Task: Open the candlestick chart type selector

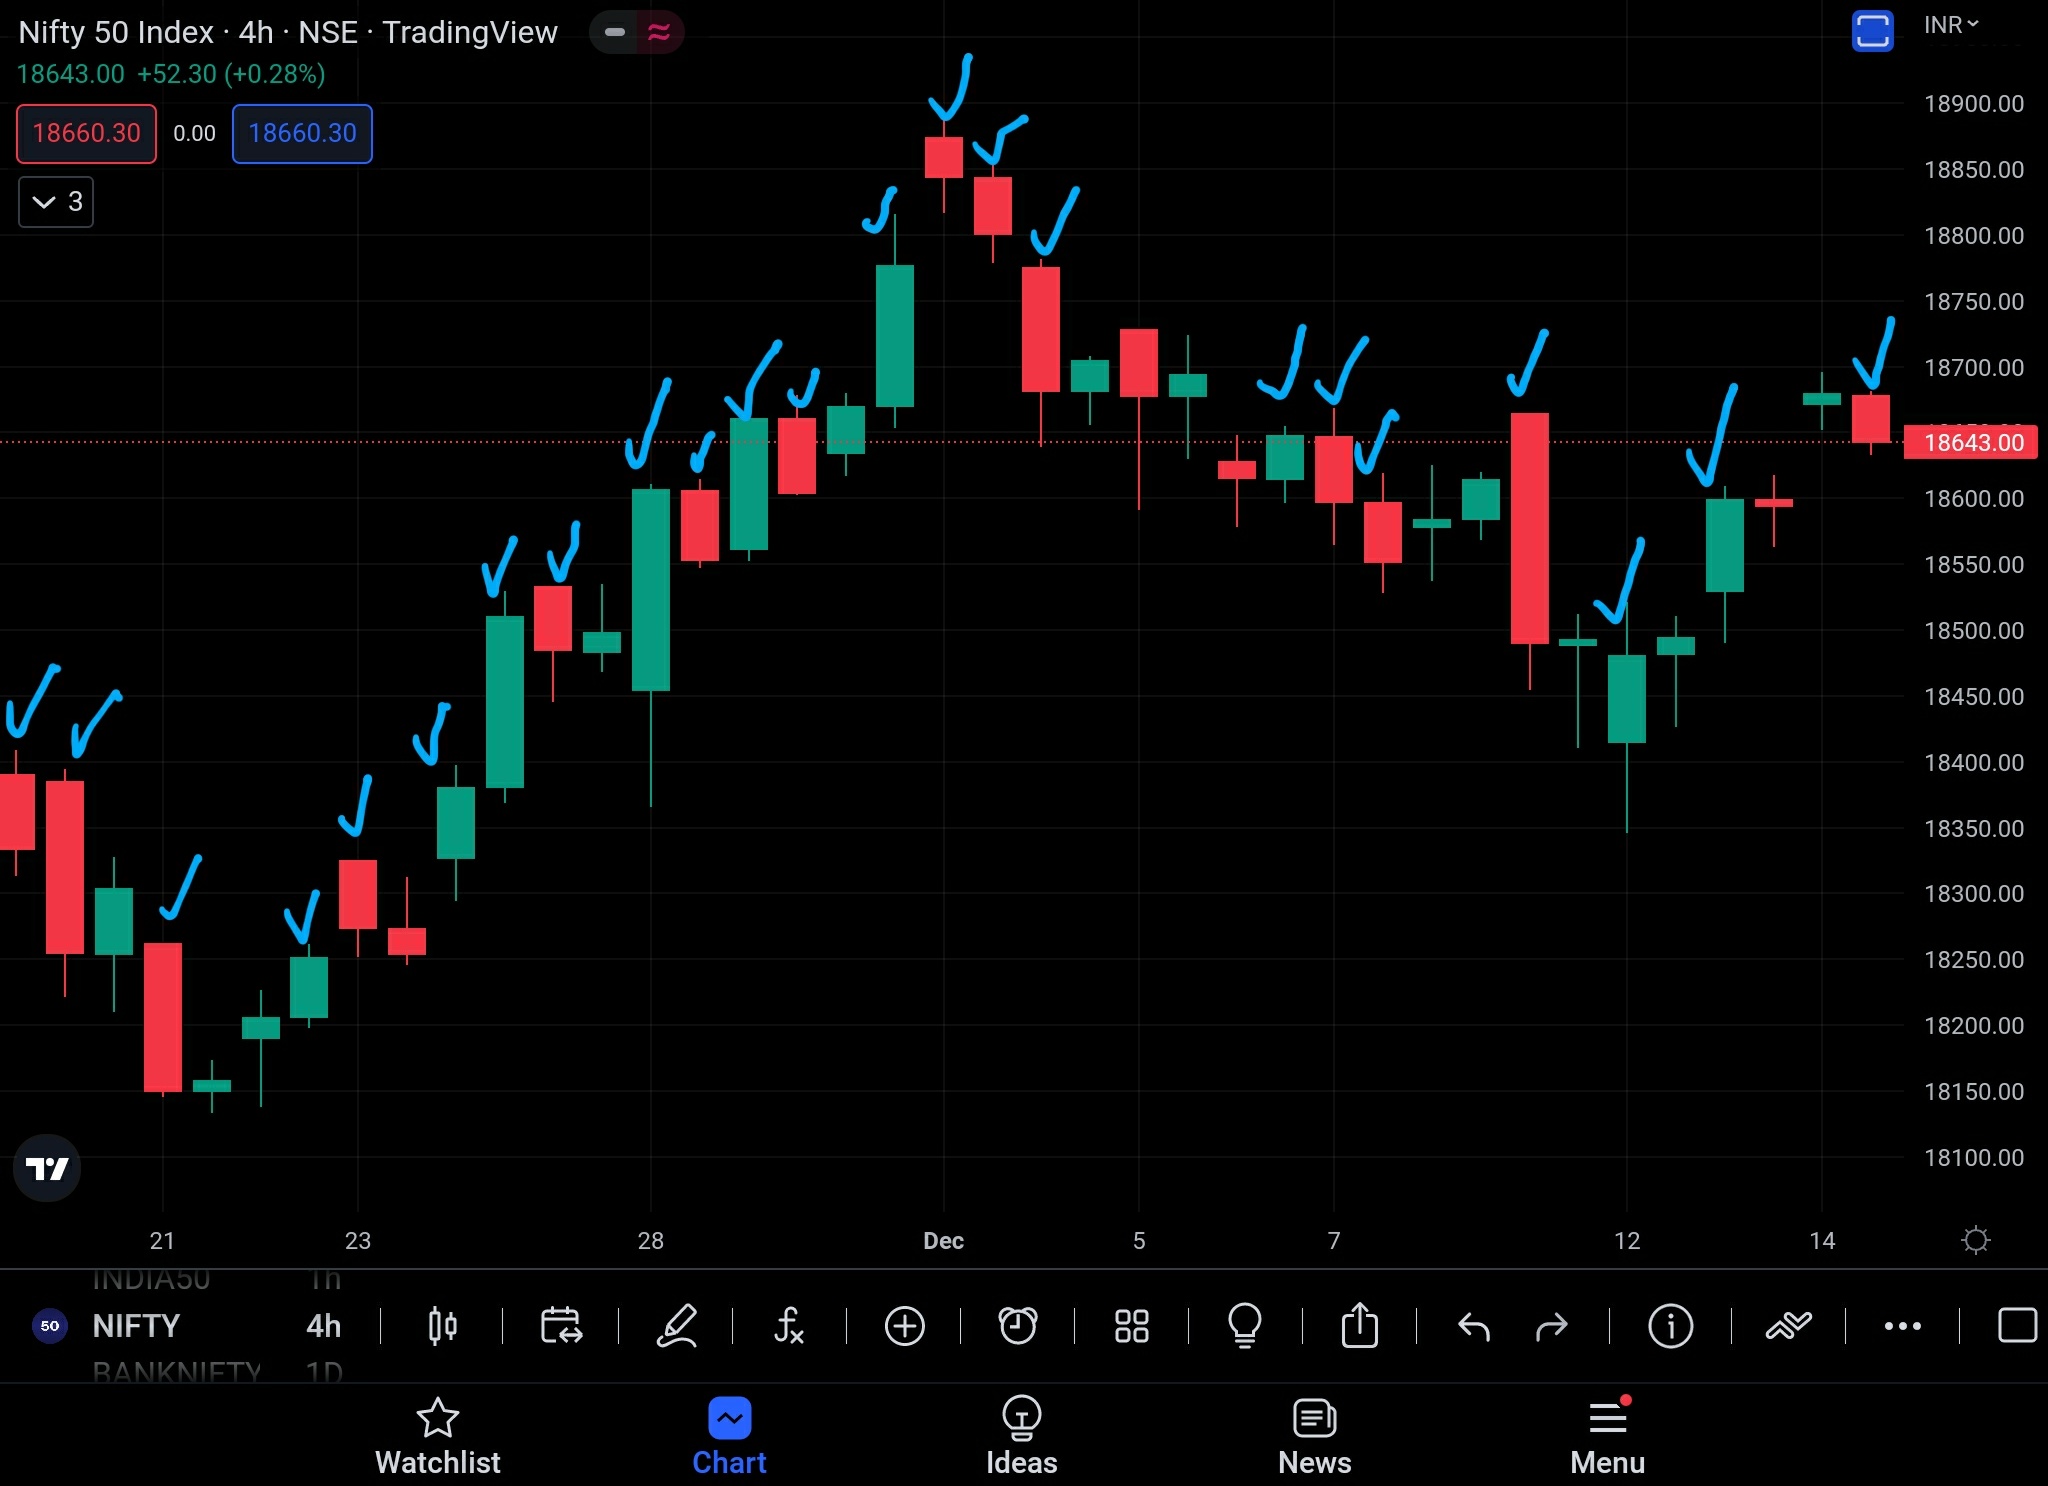Action: pyautogui.click(x=442, y=1326)
